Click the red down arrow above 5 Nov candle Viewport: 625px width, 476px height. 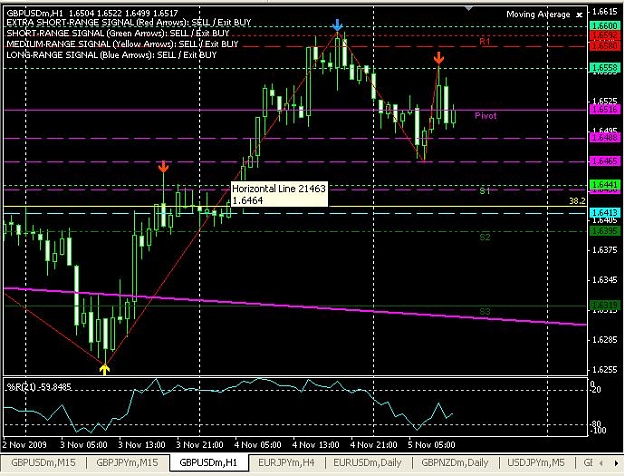tap(438, 58)
